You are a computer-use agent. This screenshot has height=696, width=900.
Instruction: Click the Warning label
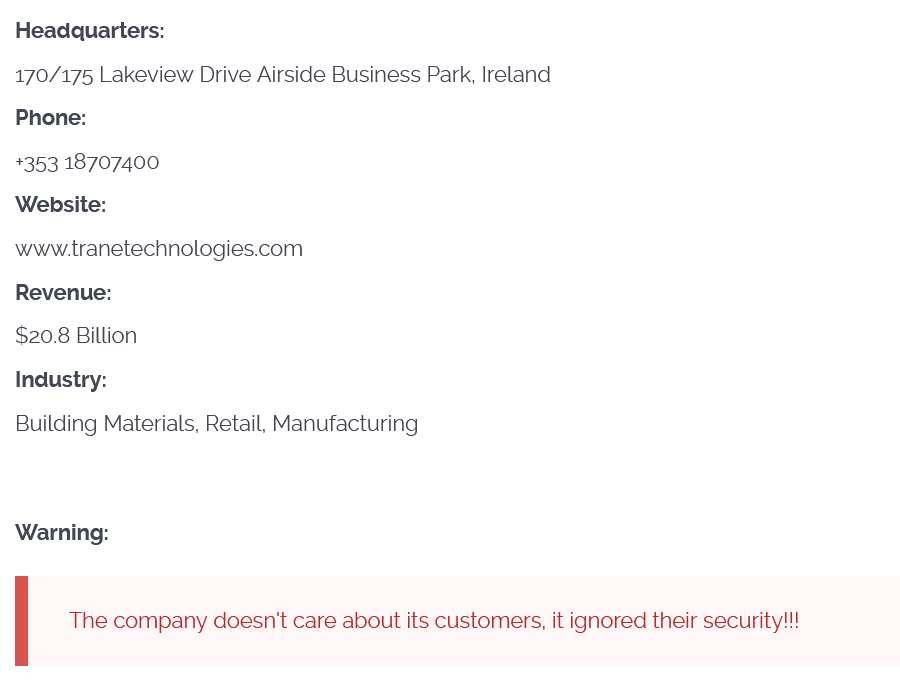tap(61, 533)
